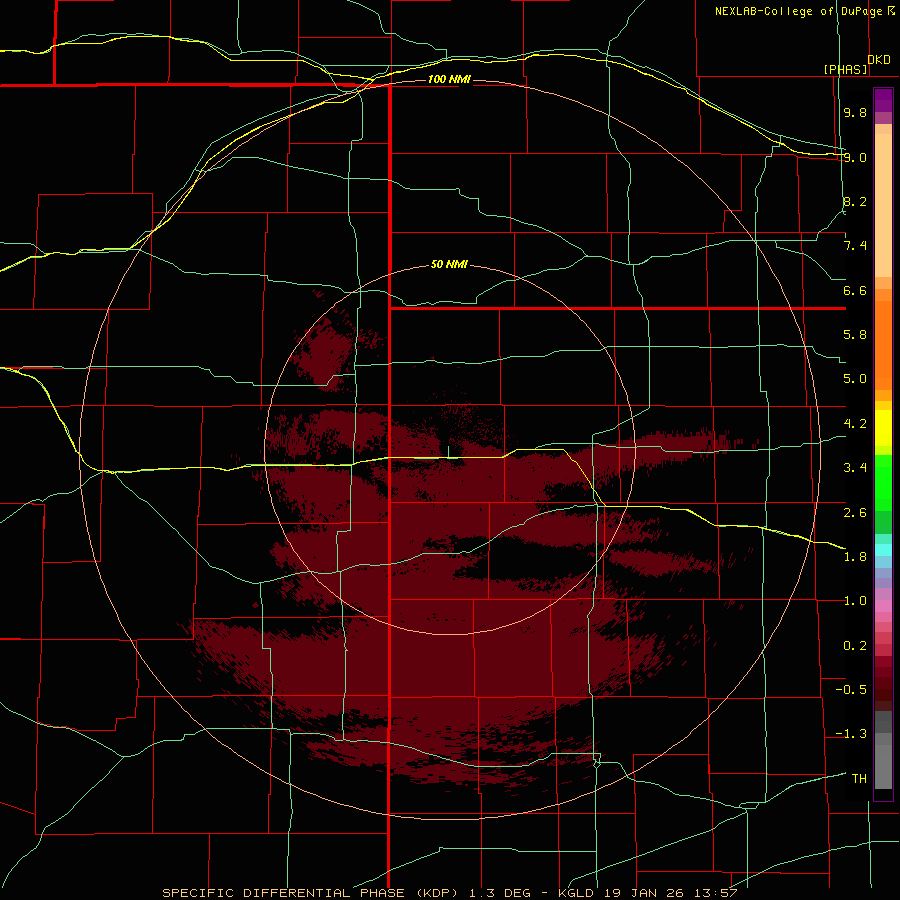
Task: Pick the pink color bar segment near 1.0
Action: click(x=883, y=606)
